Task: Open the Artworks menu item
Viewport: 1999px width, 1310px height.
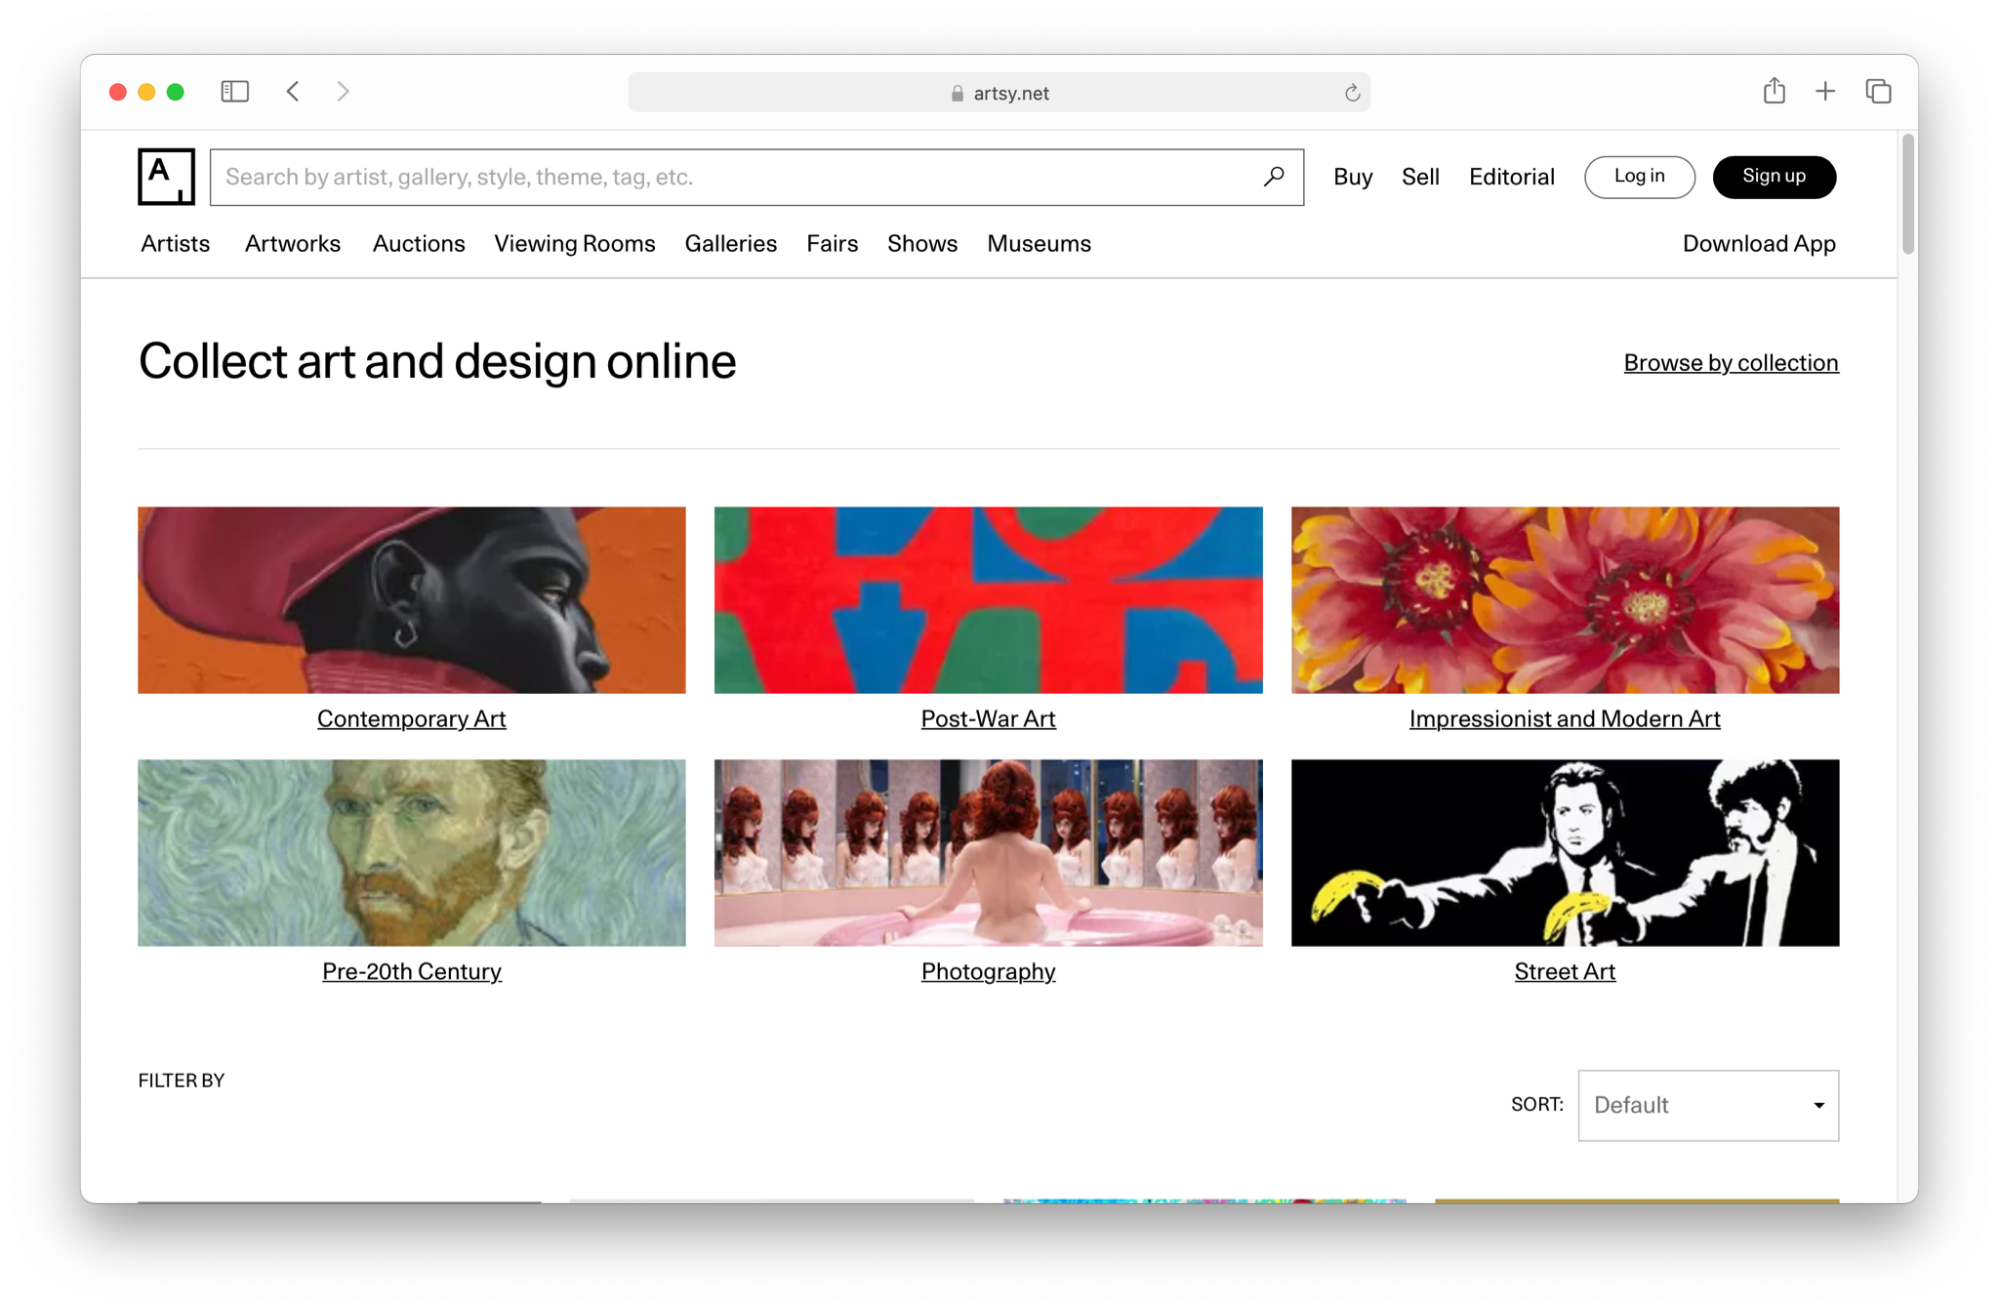Action: 293,244
